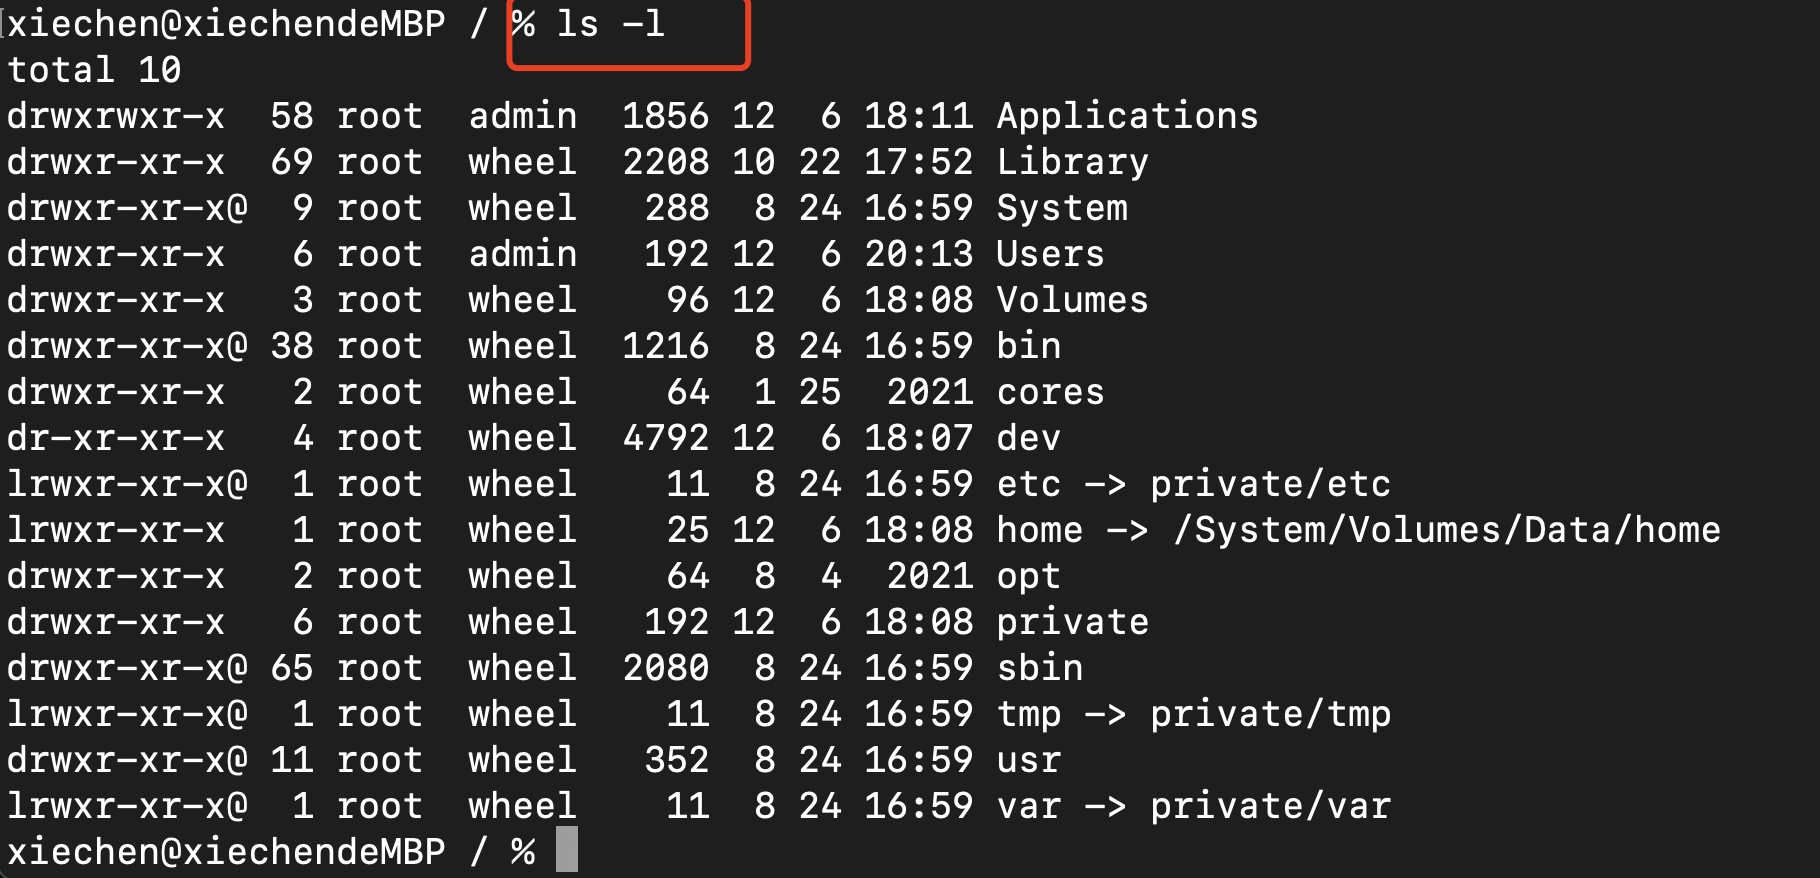Click the cores directory entry
The height and width of the screenshot is (878, 1820).
coord(1050,392)
